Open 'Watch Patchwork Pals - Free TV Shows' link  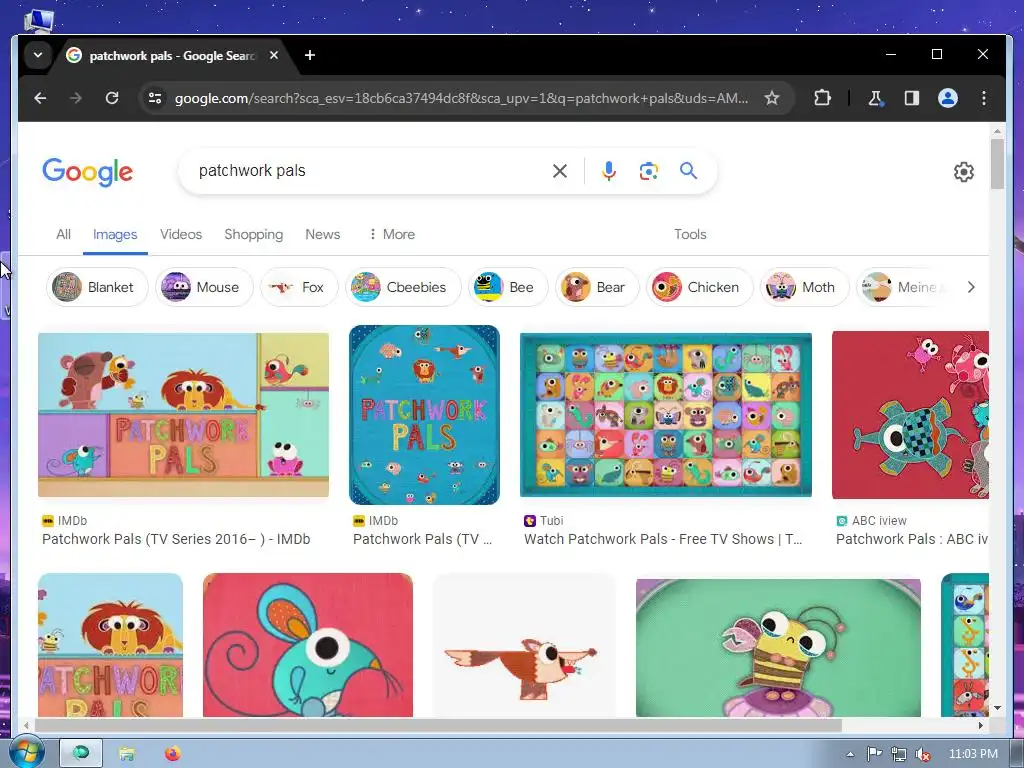[x=663, y=539]
